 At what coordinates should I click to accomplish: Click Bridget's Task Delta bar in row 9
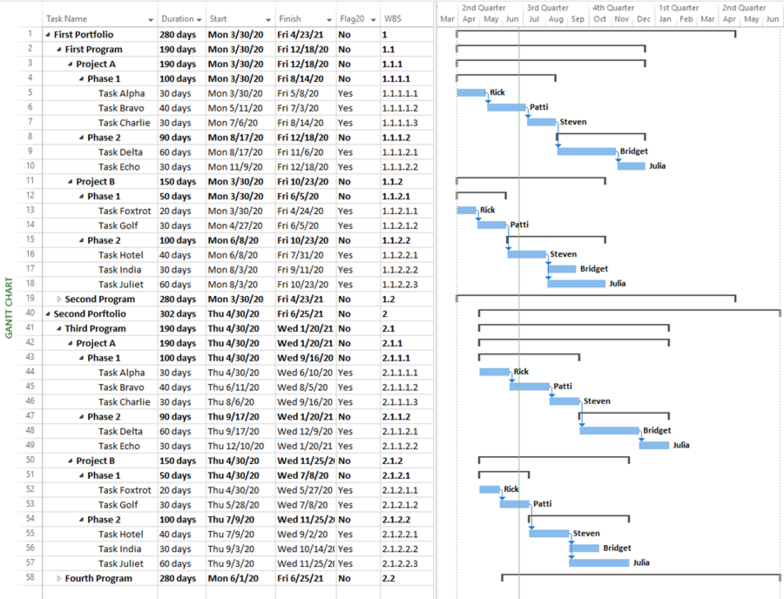tap(587, 151)
